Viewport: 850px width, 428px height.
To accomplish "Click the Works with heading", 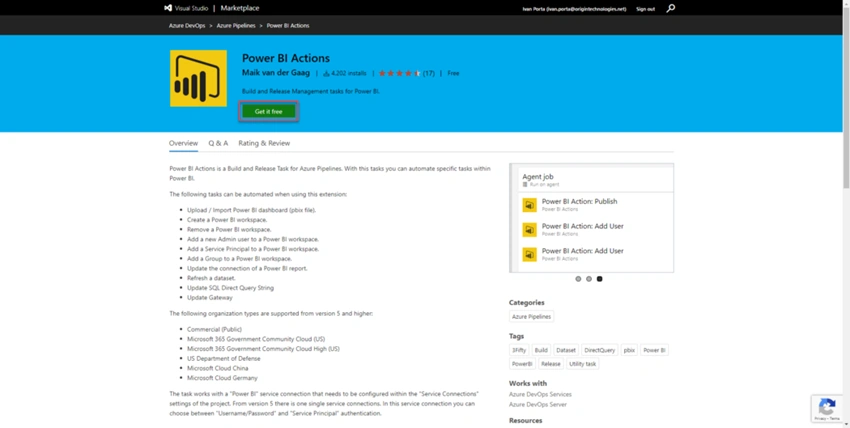I will point(528,384).
